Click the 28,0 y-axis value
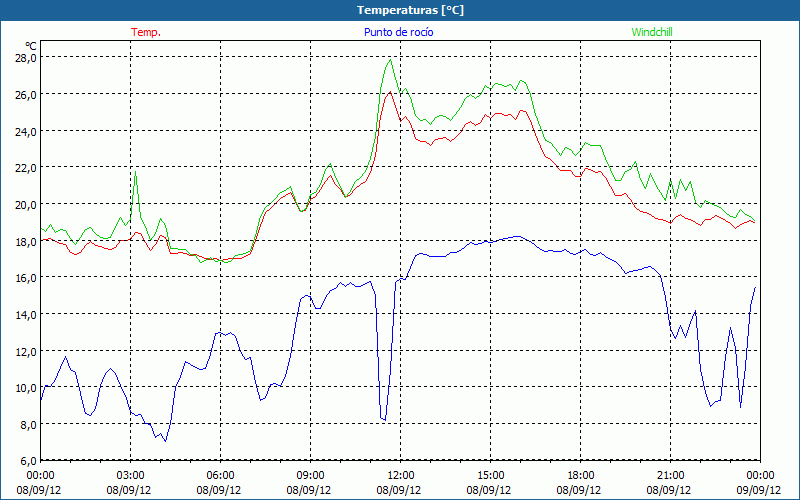800x500 pixels. tap(26, 58)
